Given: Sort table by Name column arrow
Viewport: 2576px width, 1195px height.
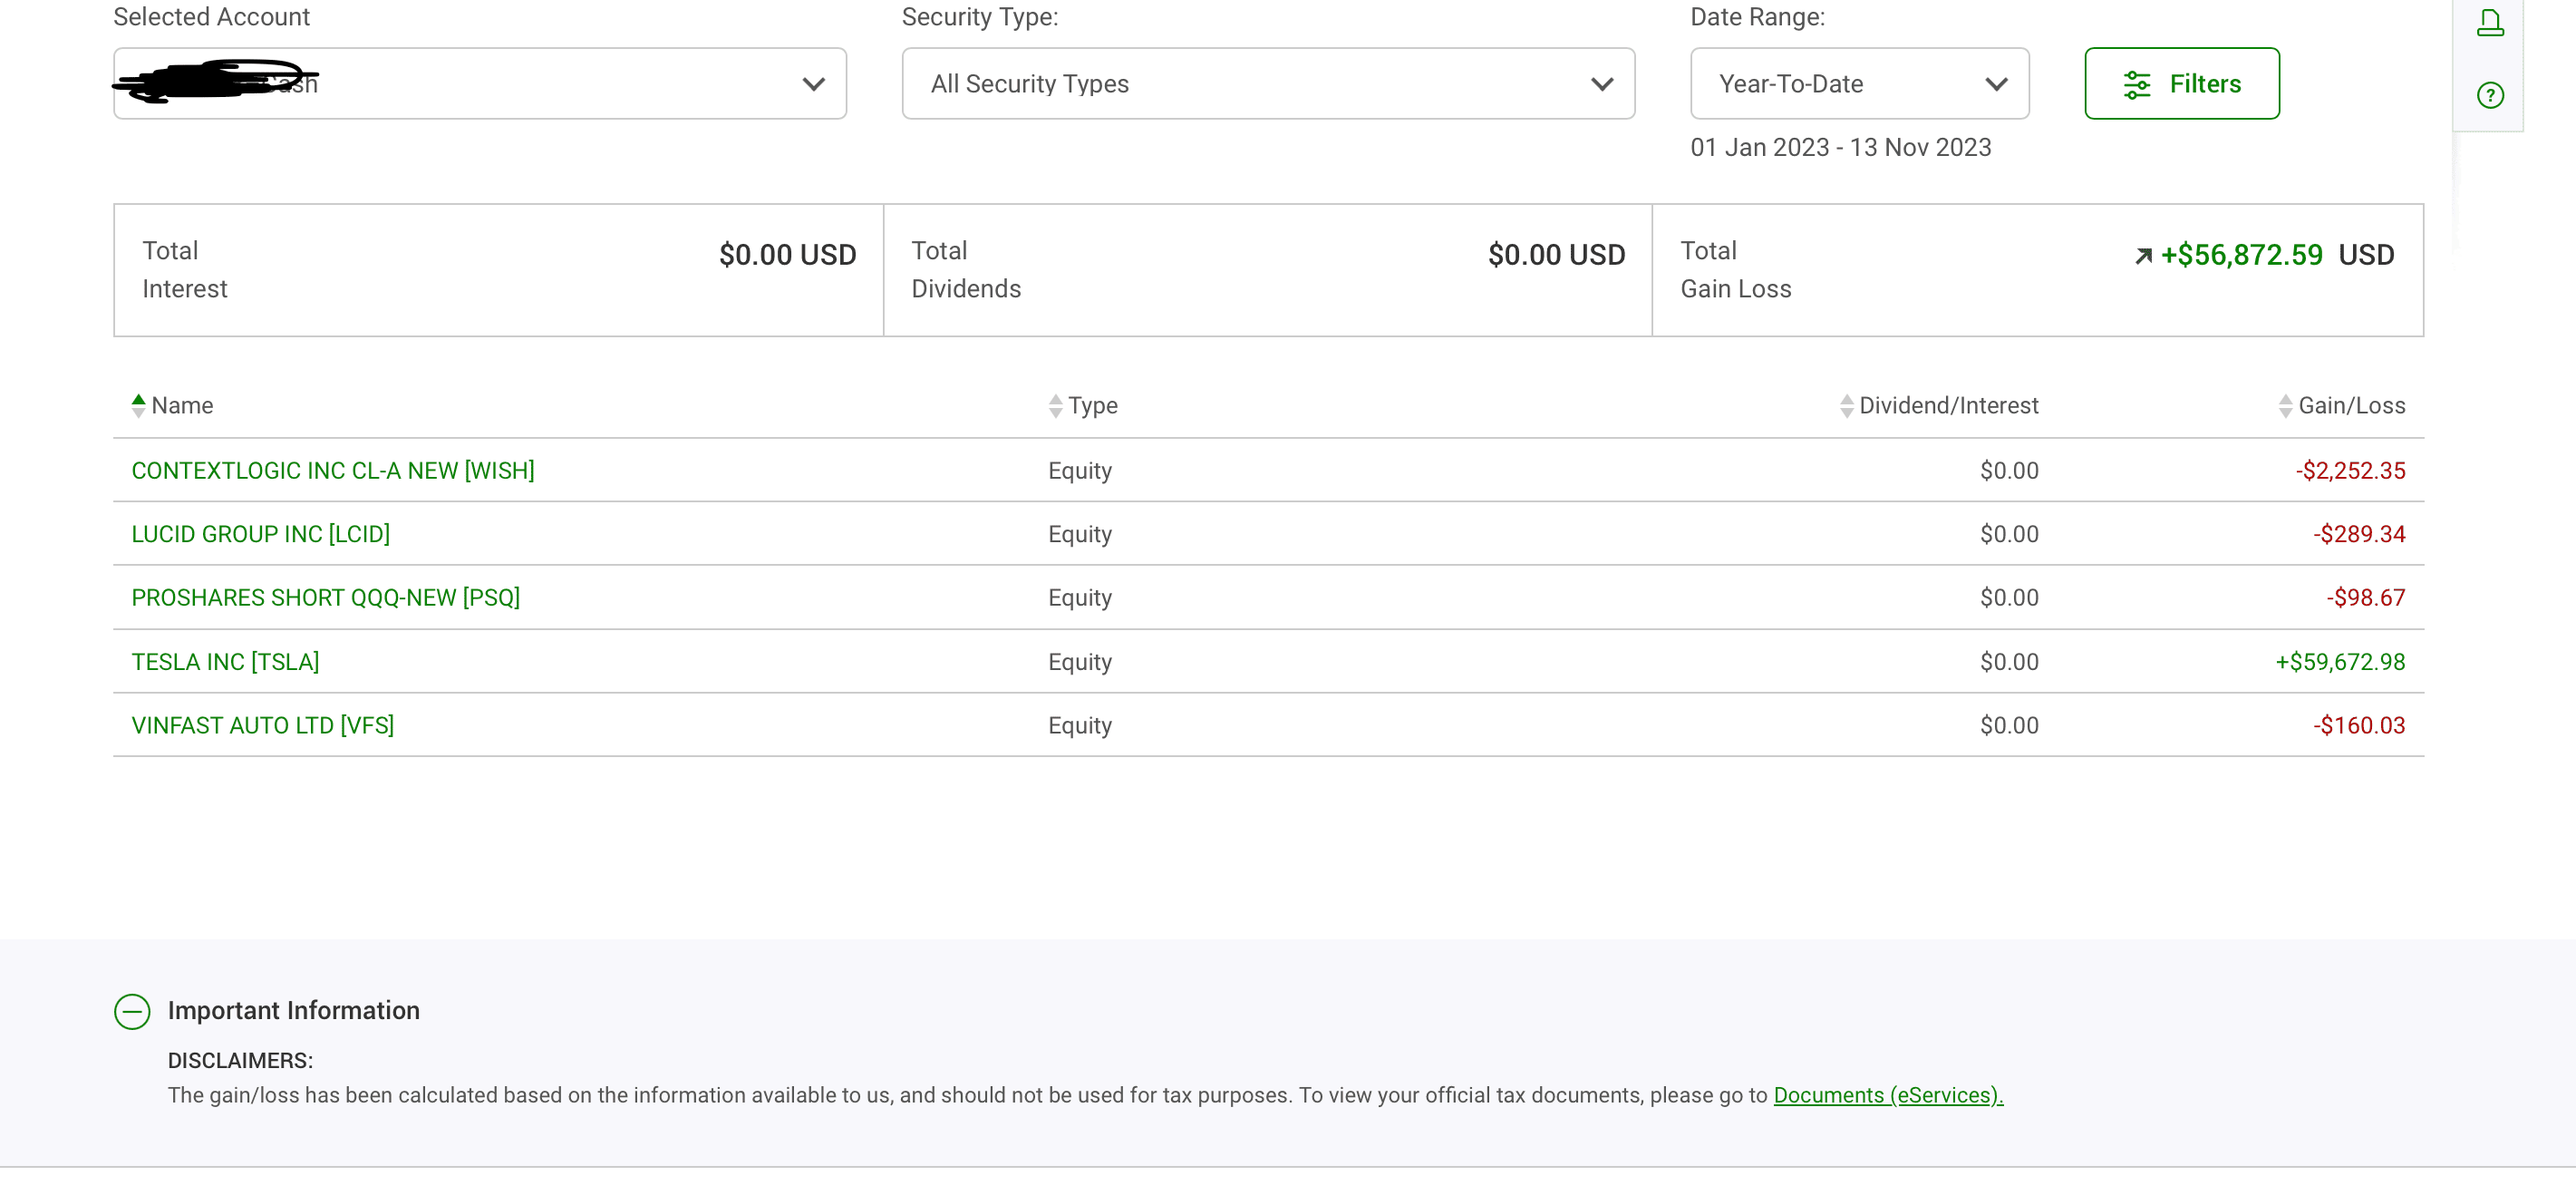Looking at the screenshot, I should coord(138,405).
